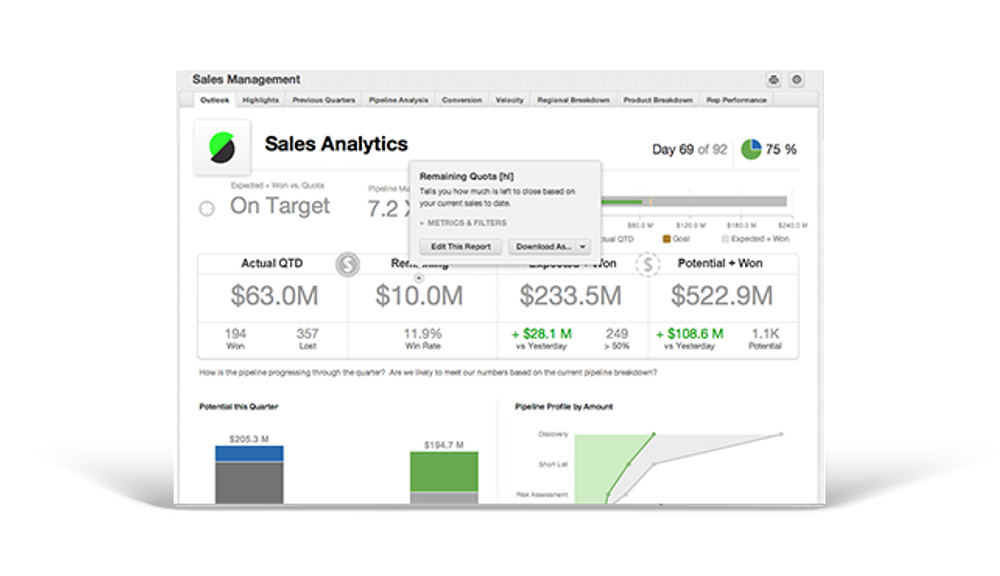This screenshot has width=1000, height=576.
Task: Open the settings gear in the Sales Management header
Action: point(797,80)
